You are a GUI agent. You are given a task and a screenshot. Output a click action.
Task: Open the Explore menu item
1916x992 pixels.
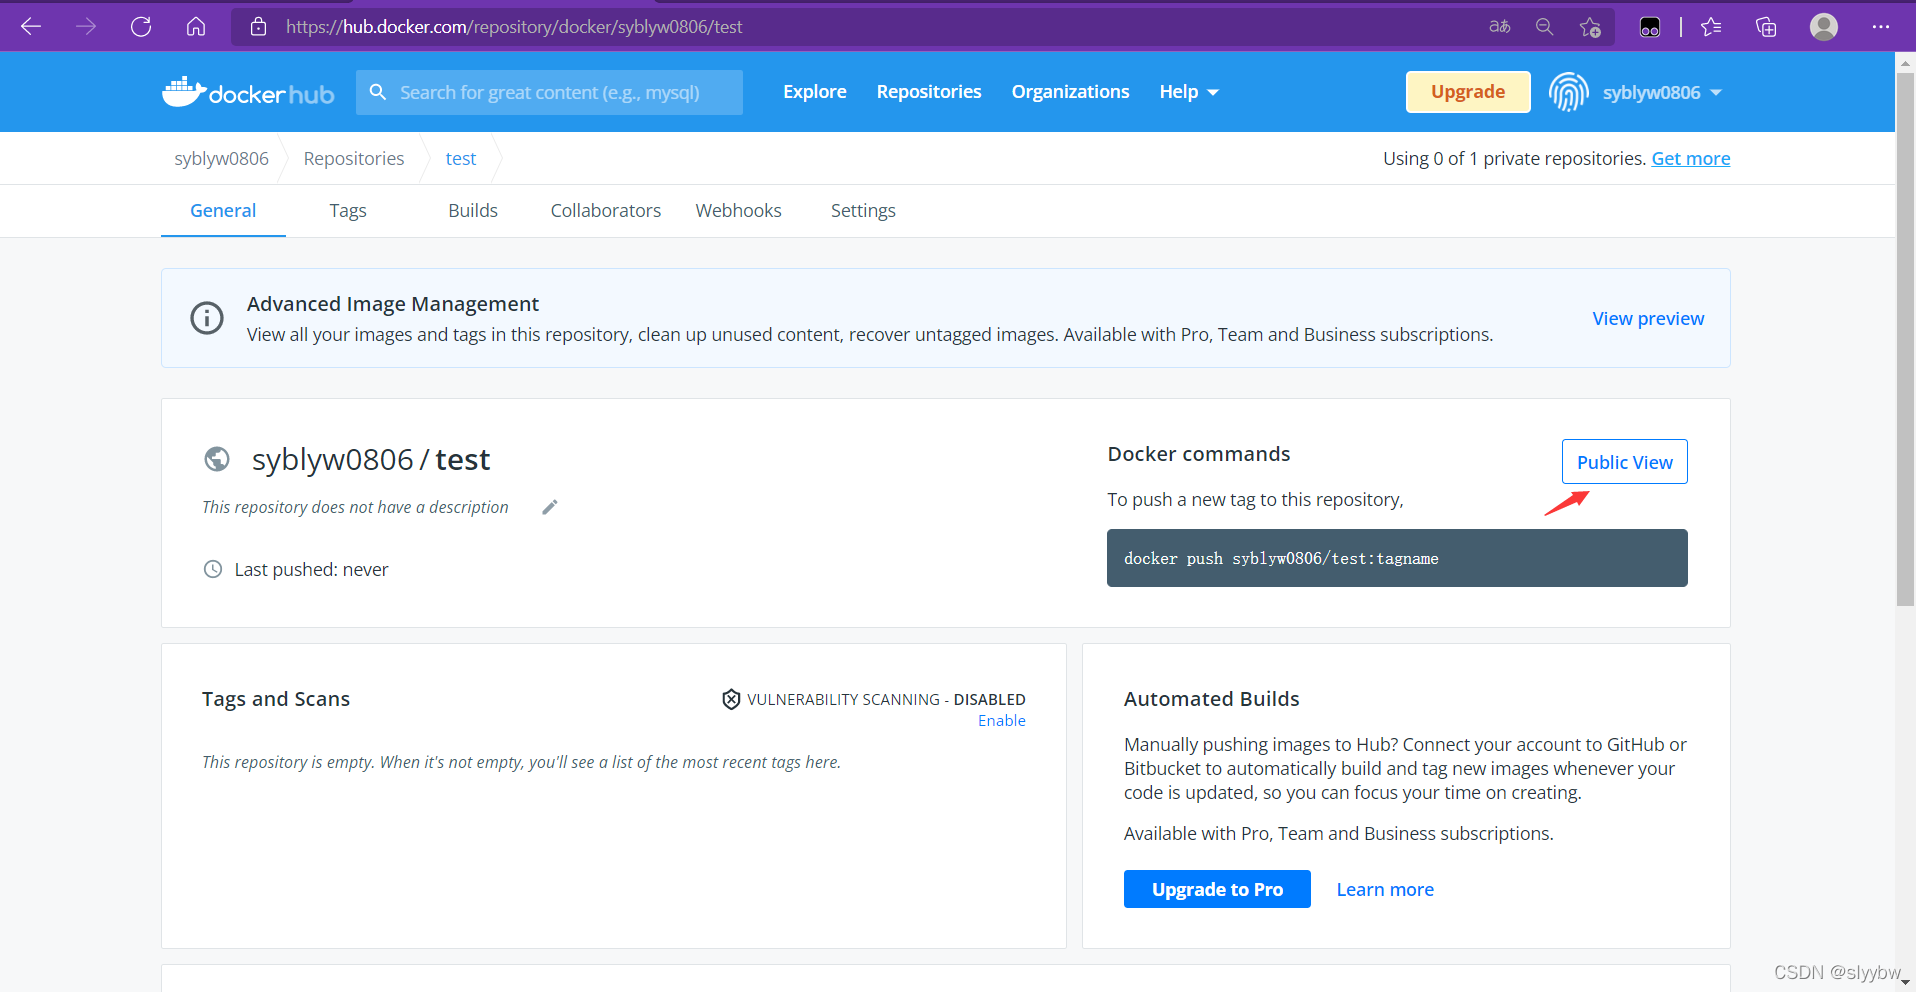[815, 92]
